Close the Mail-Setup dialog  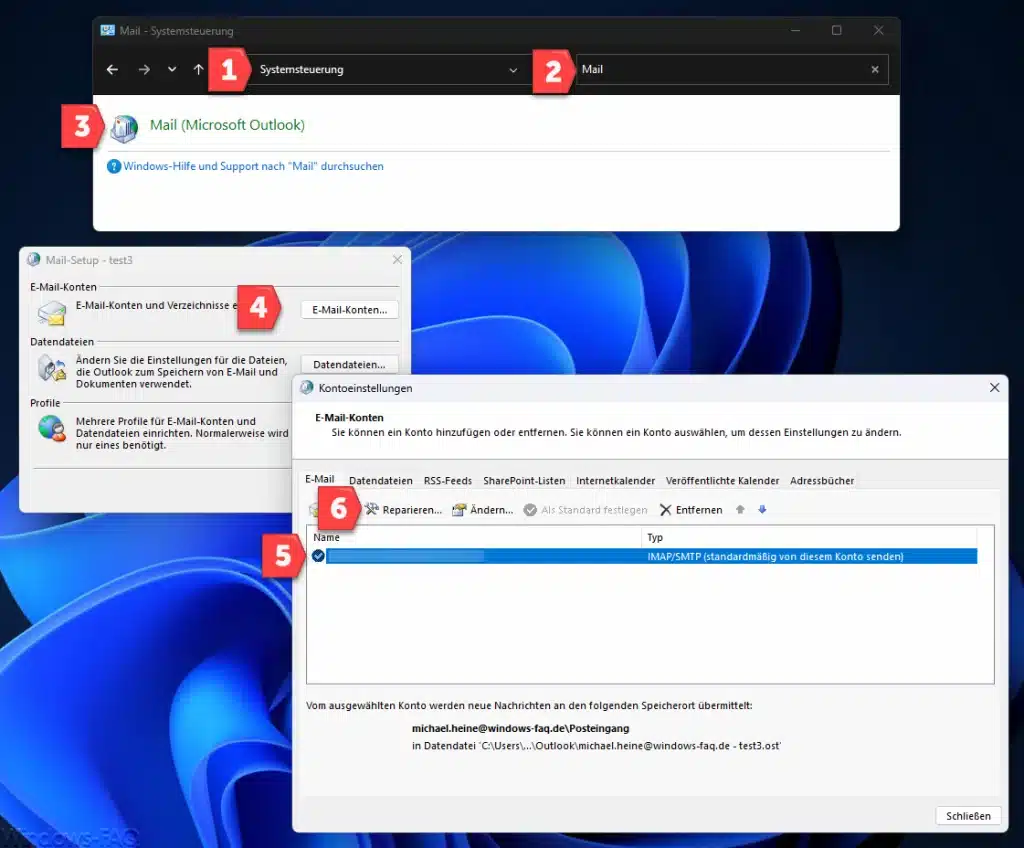(x=397, y=259)
